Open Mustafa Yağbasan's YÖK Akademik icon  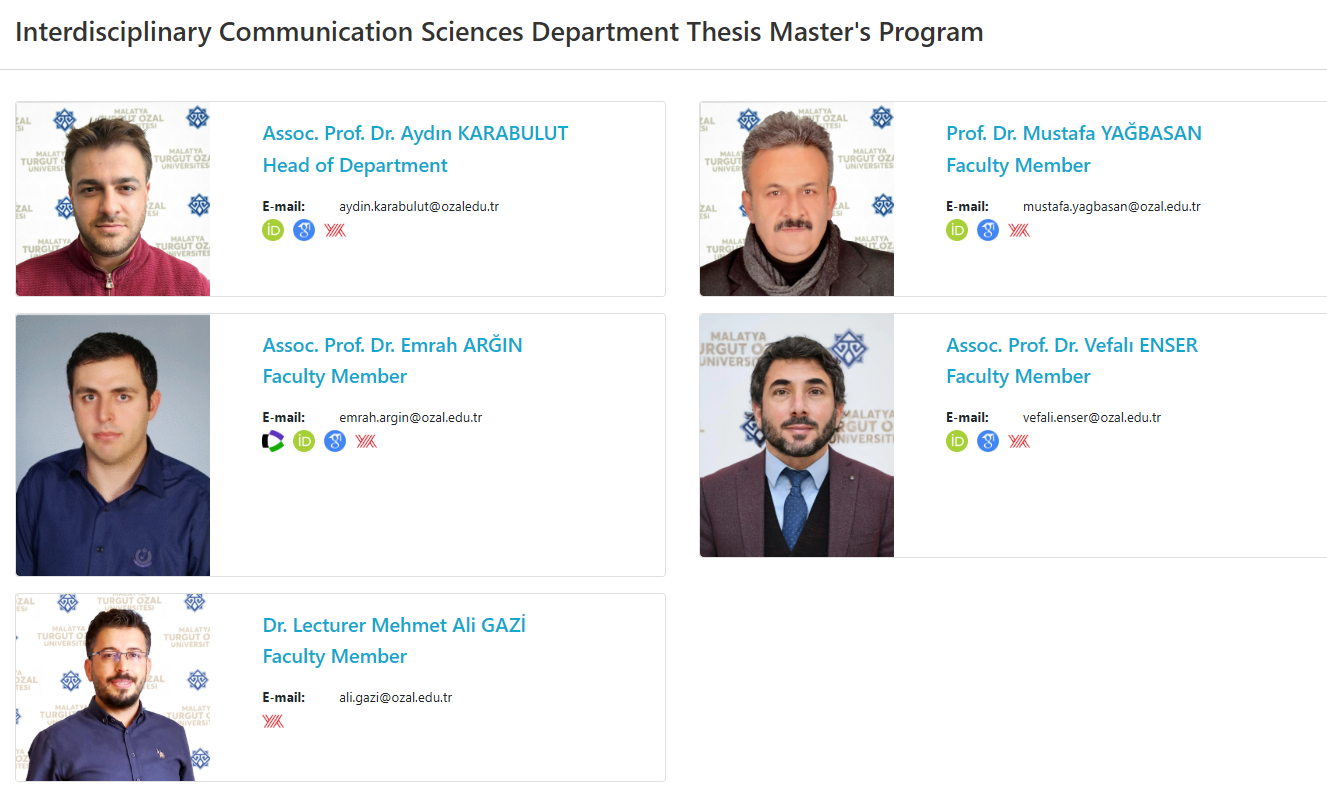(x=1019, y=231)
